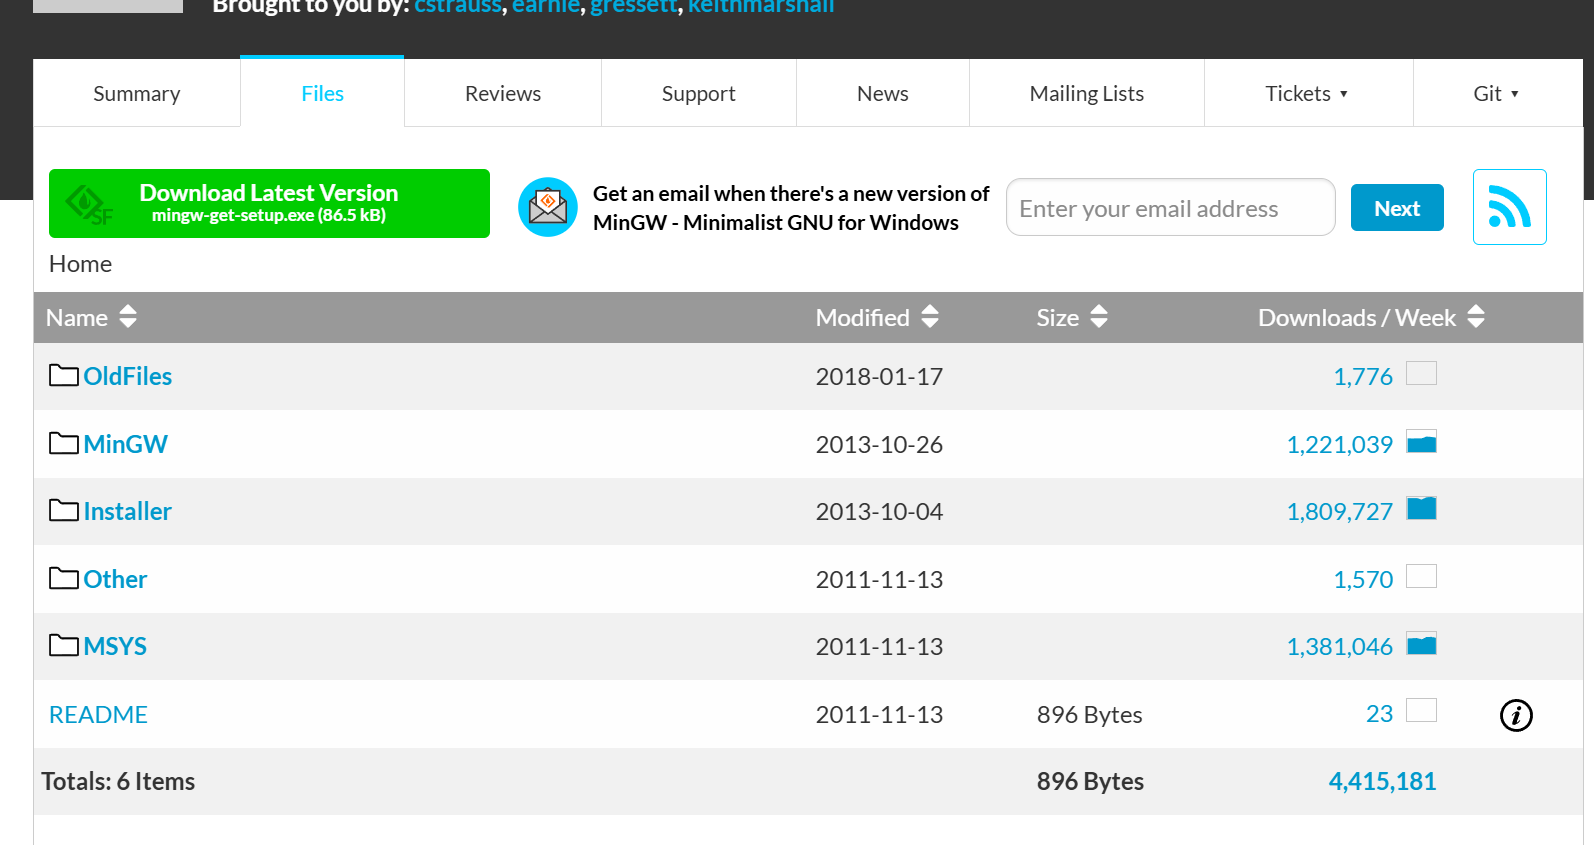The width and height of the screenshot is (1594, 845).
Task: Click the Home breadcrumb
Action: pos(80,263)
